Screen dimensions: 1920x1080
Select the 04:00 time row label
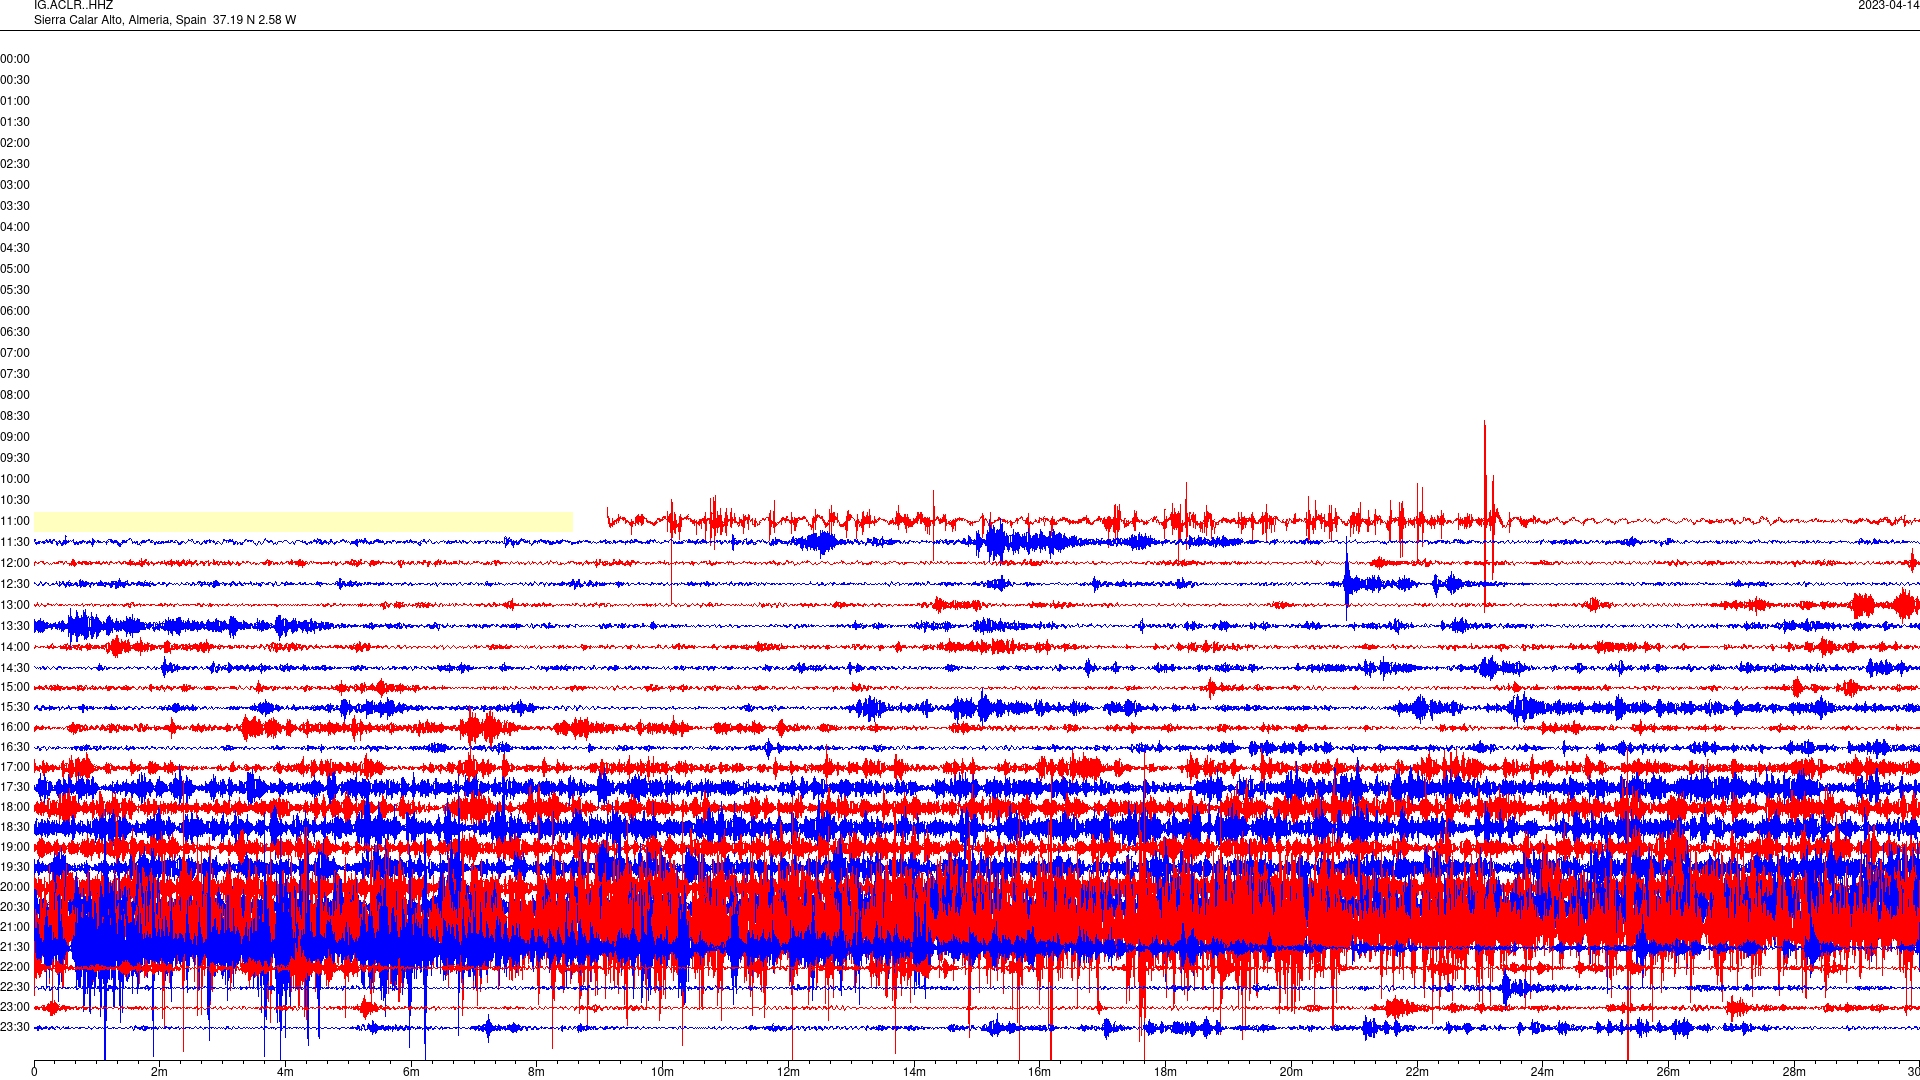(x=15, y=227)
